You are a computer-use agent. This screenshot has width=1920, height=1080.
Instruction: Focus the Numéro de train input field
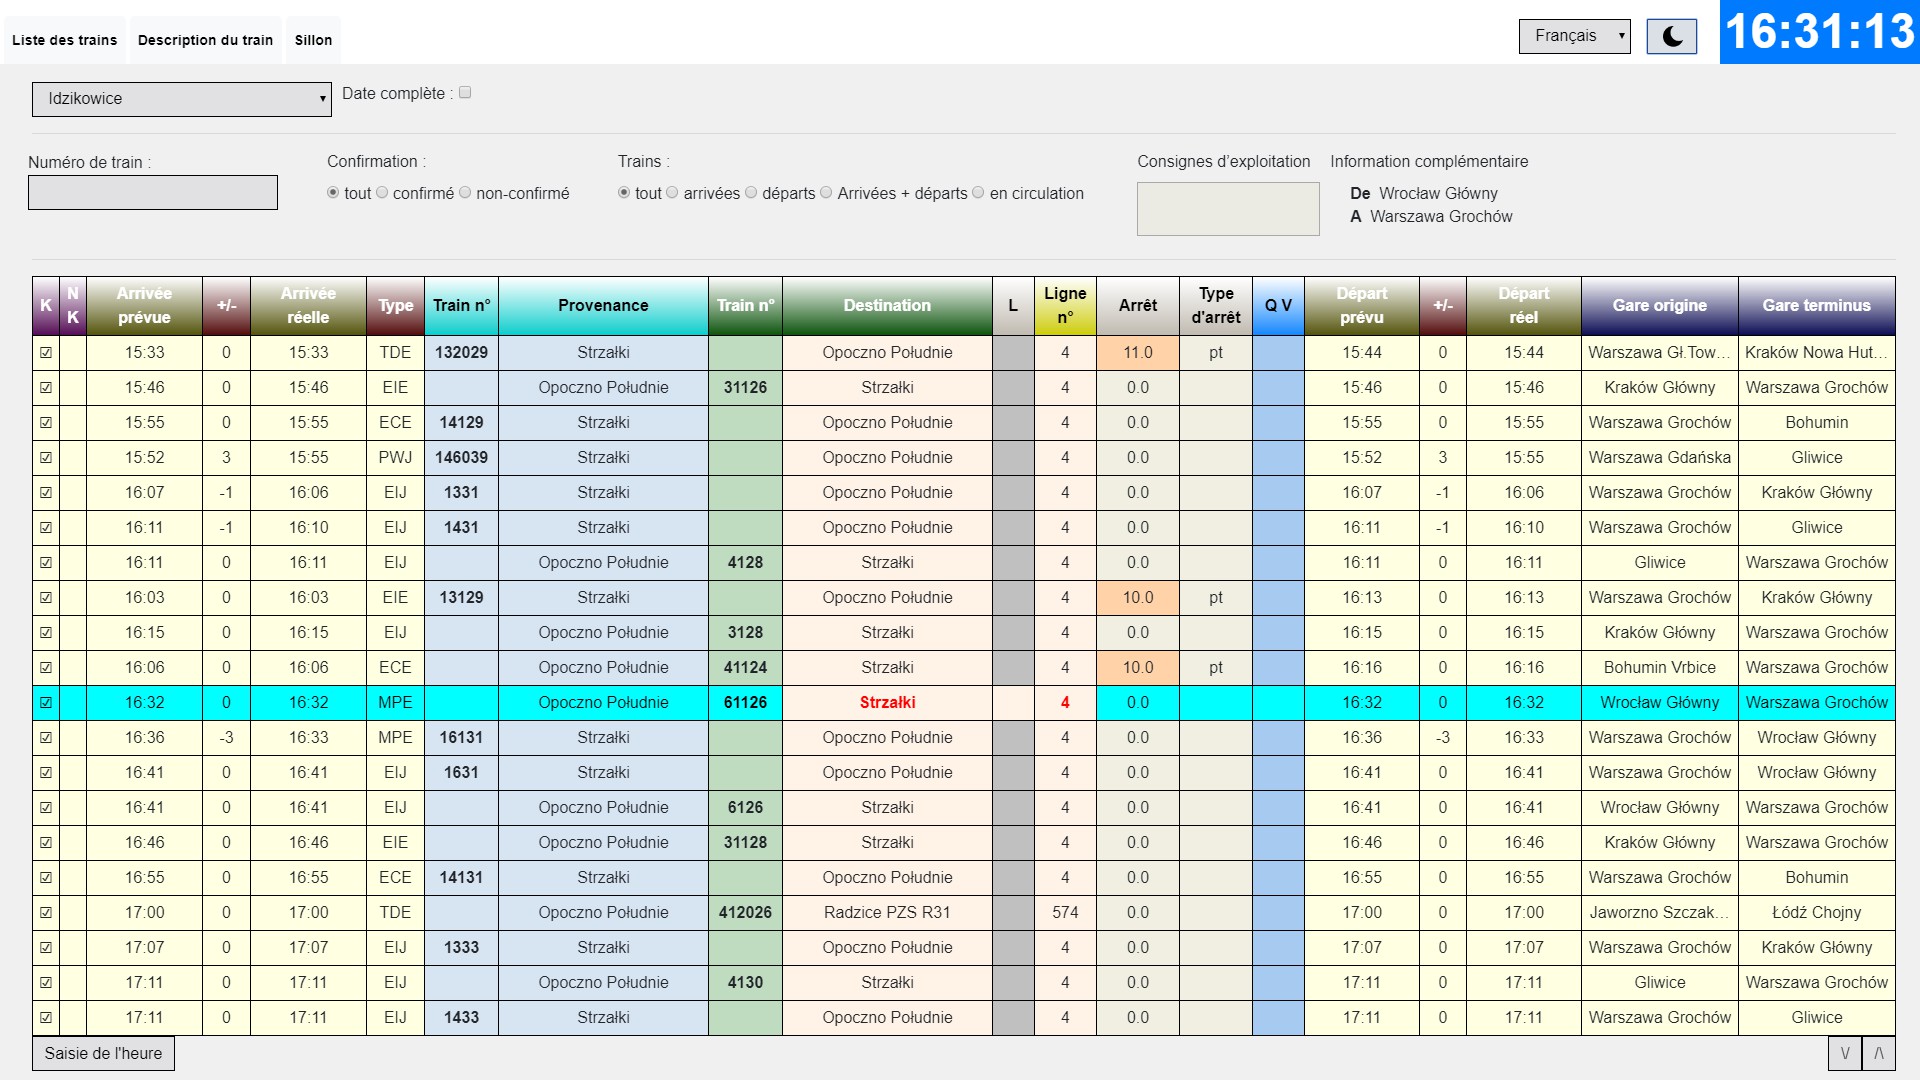153,193
